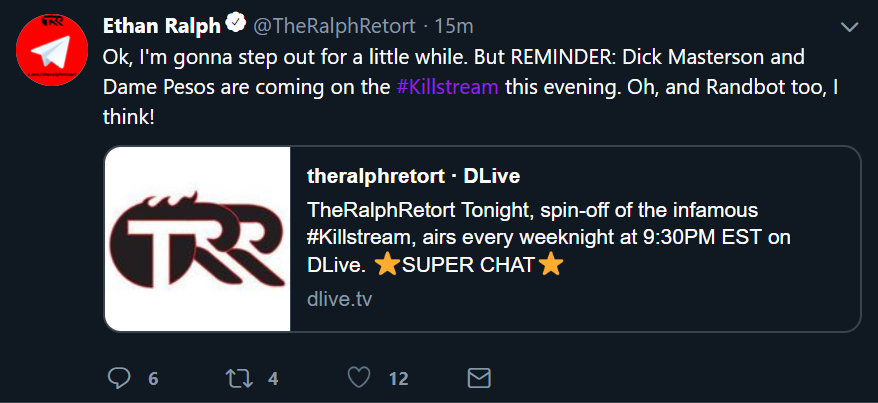This screenshot has width=878, height=403.
Task: Open the Ethan Ralph display name
Action: 162,25
